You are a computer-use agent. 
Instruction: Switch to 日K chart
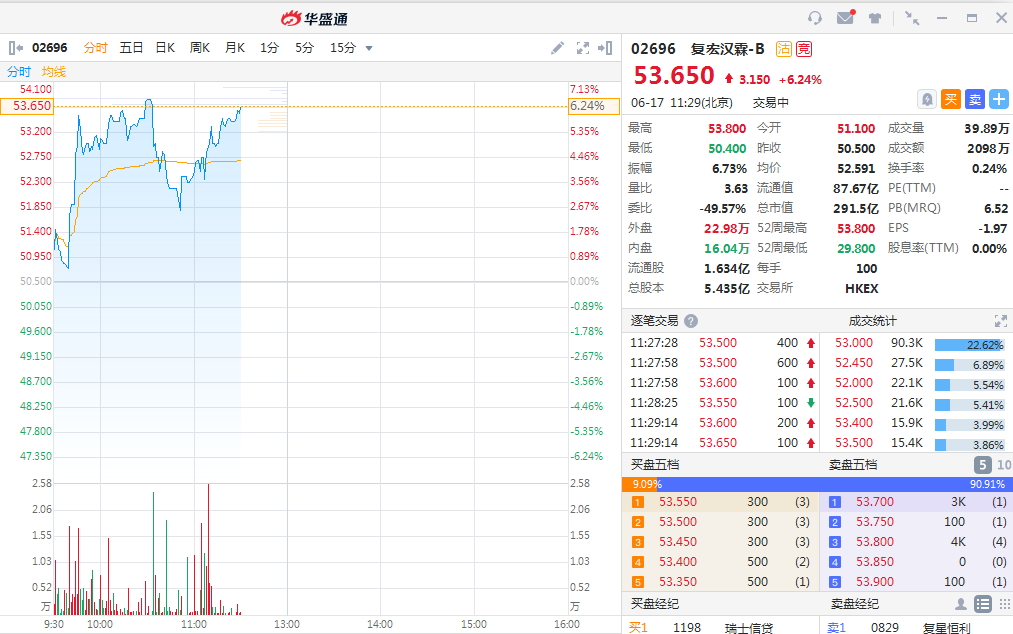coord(165,48)
